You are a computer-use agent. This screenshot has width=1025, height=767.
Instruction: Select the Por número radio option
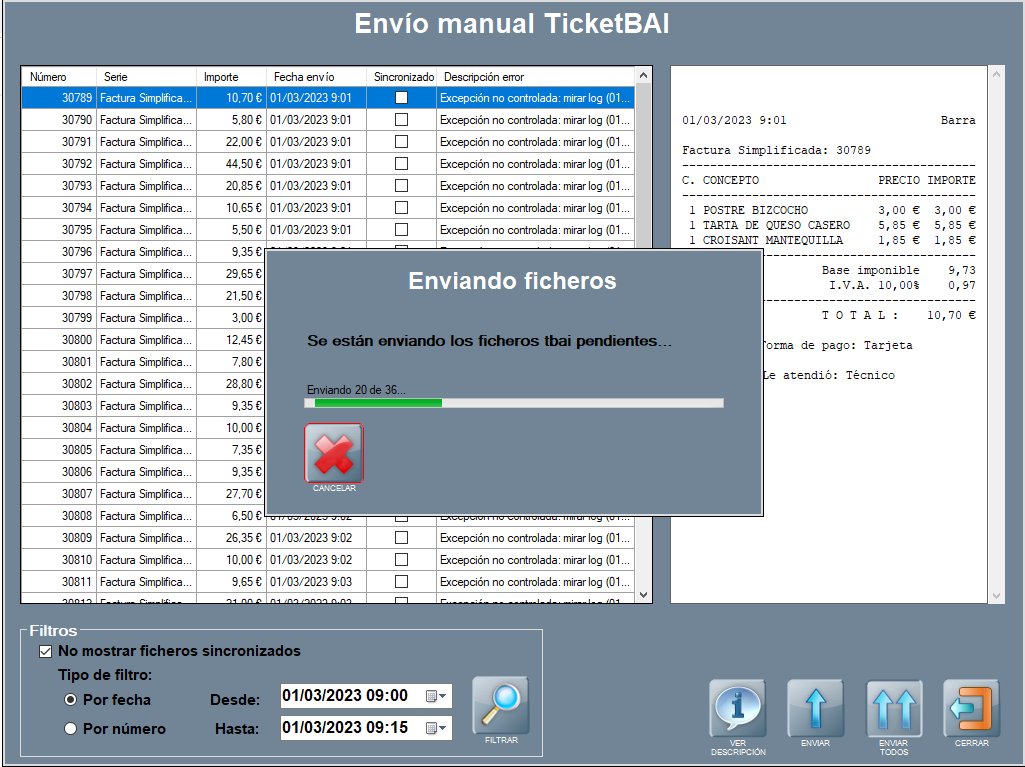tap(70, 729)
